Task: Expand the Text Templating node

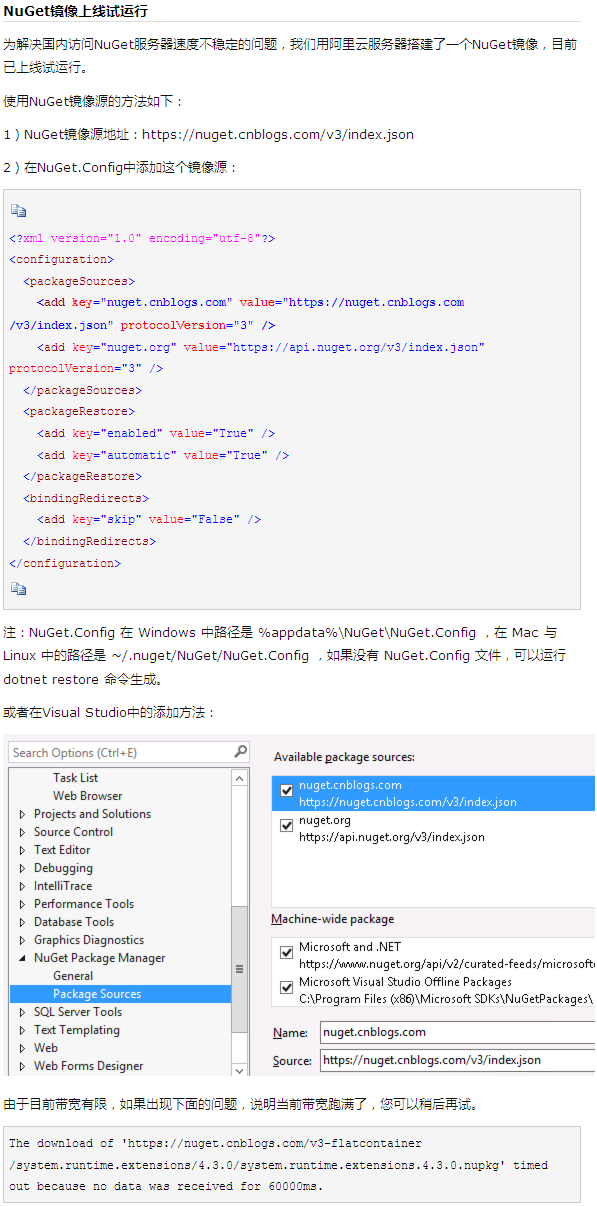Action: [23, 1030]
